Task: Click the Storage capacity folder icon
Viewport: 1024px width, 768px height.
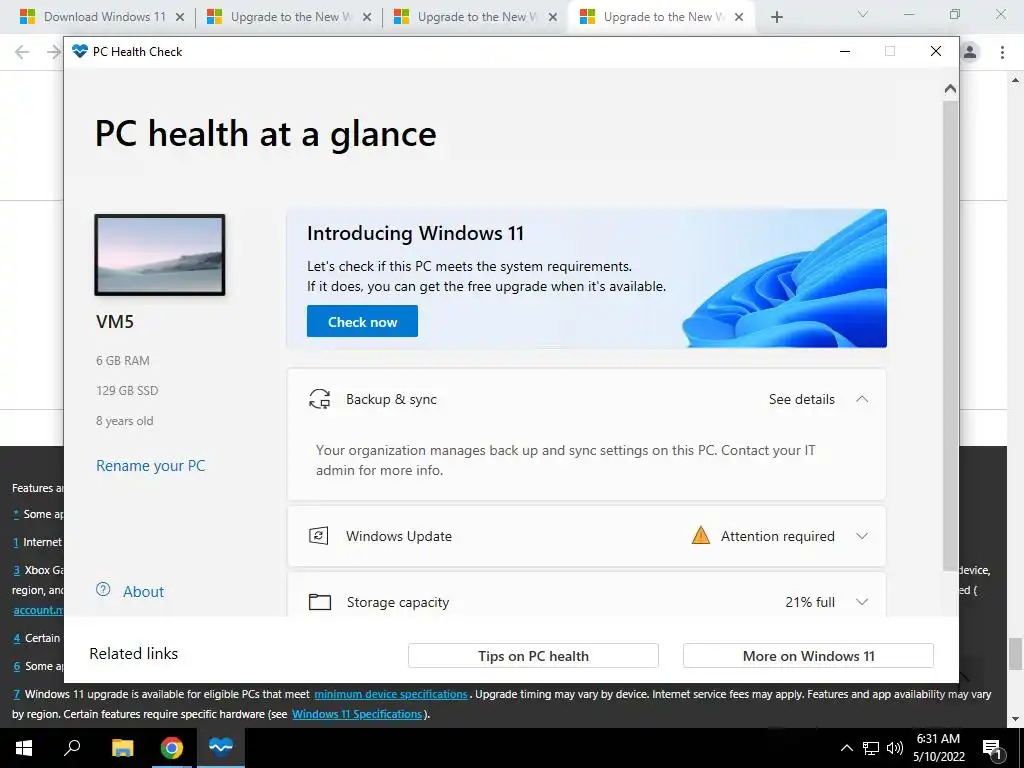Action: [319, 602]
